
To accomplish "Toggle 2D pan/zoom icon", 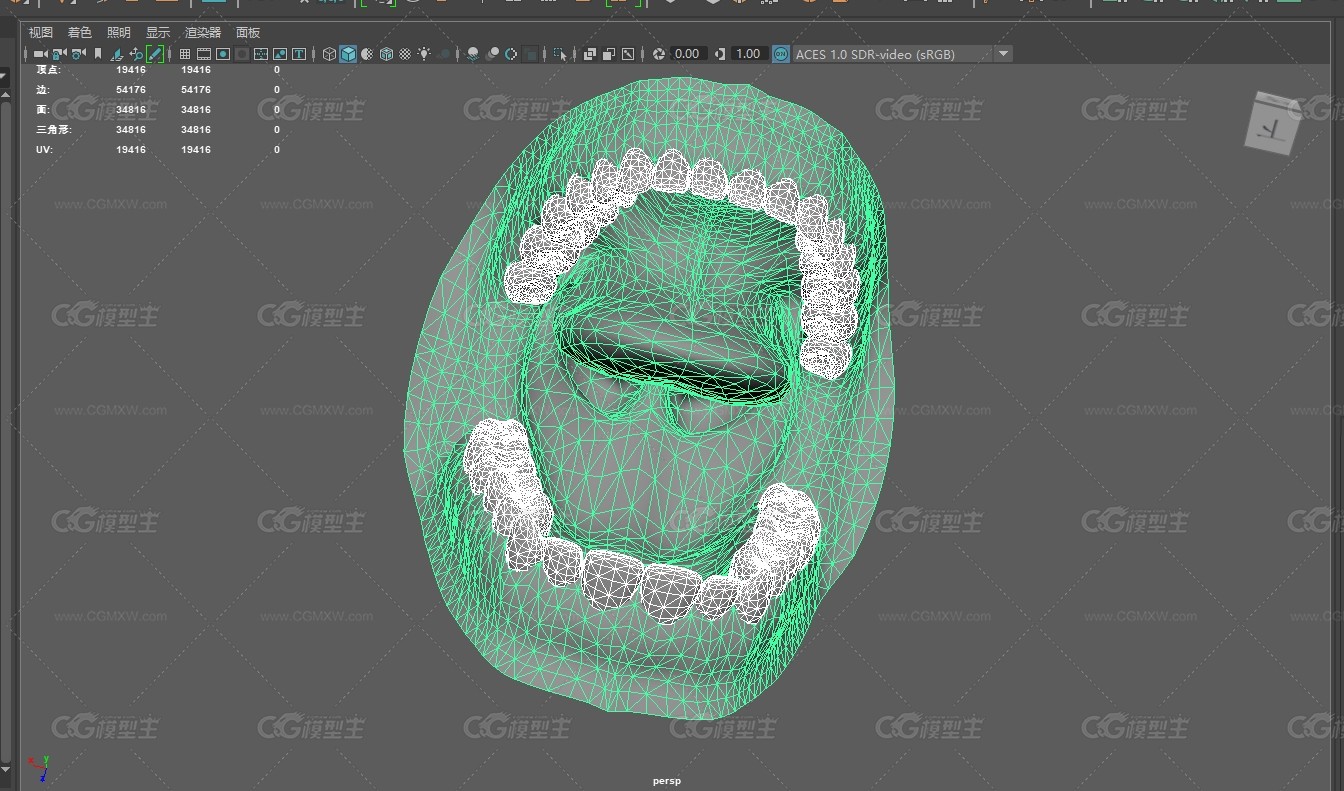I will point(136,54).
